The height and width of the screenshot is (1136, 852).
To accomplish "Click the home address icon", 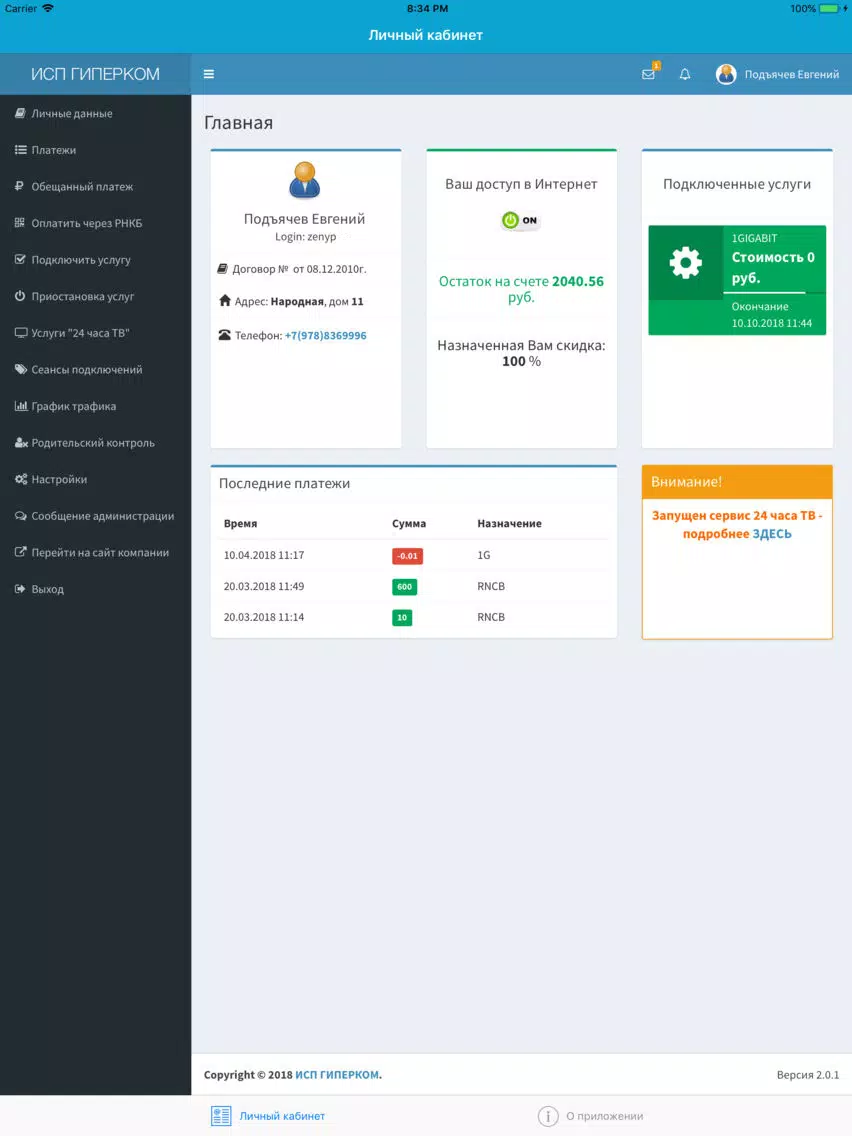I will coord(225,301).
